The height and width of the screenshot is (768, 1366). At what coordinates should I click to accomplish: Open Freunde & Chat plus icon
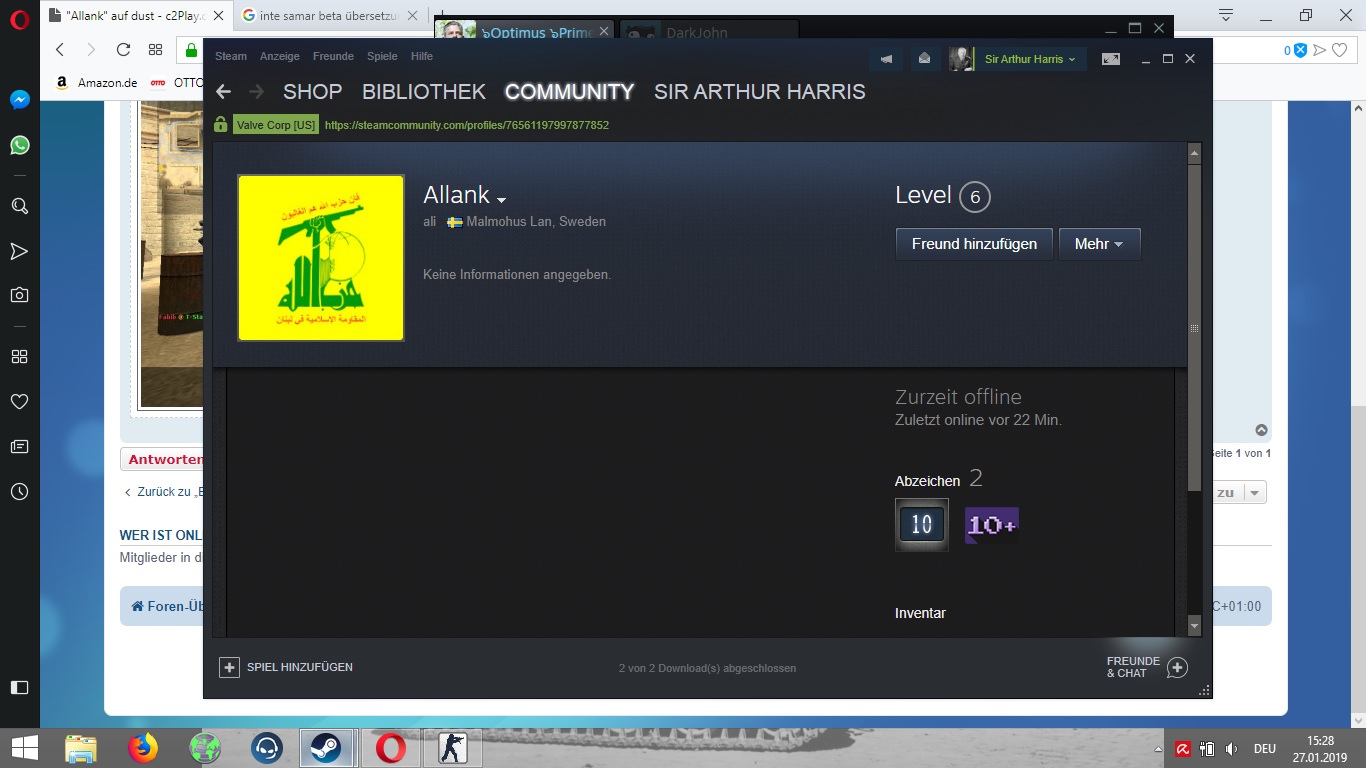pyautogui.click(x=1177, y=668)
